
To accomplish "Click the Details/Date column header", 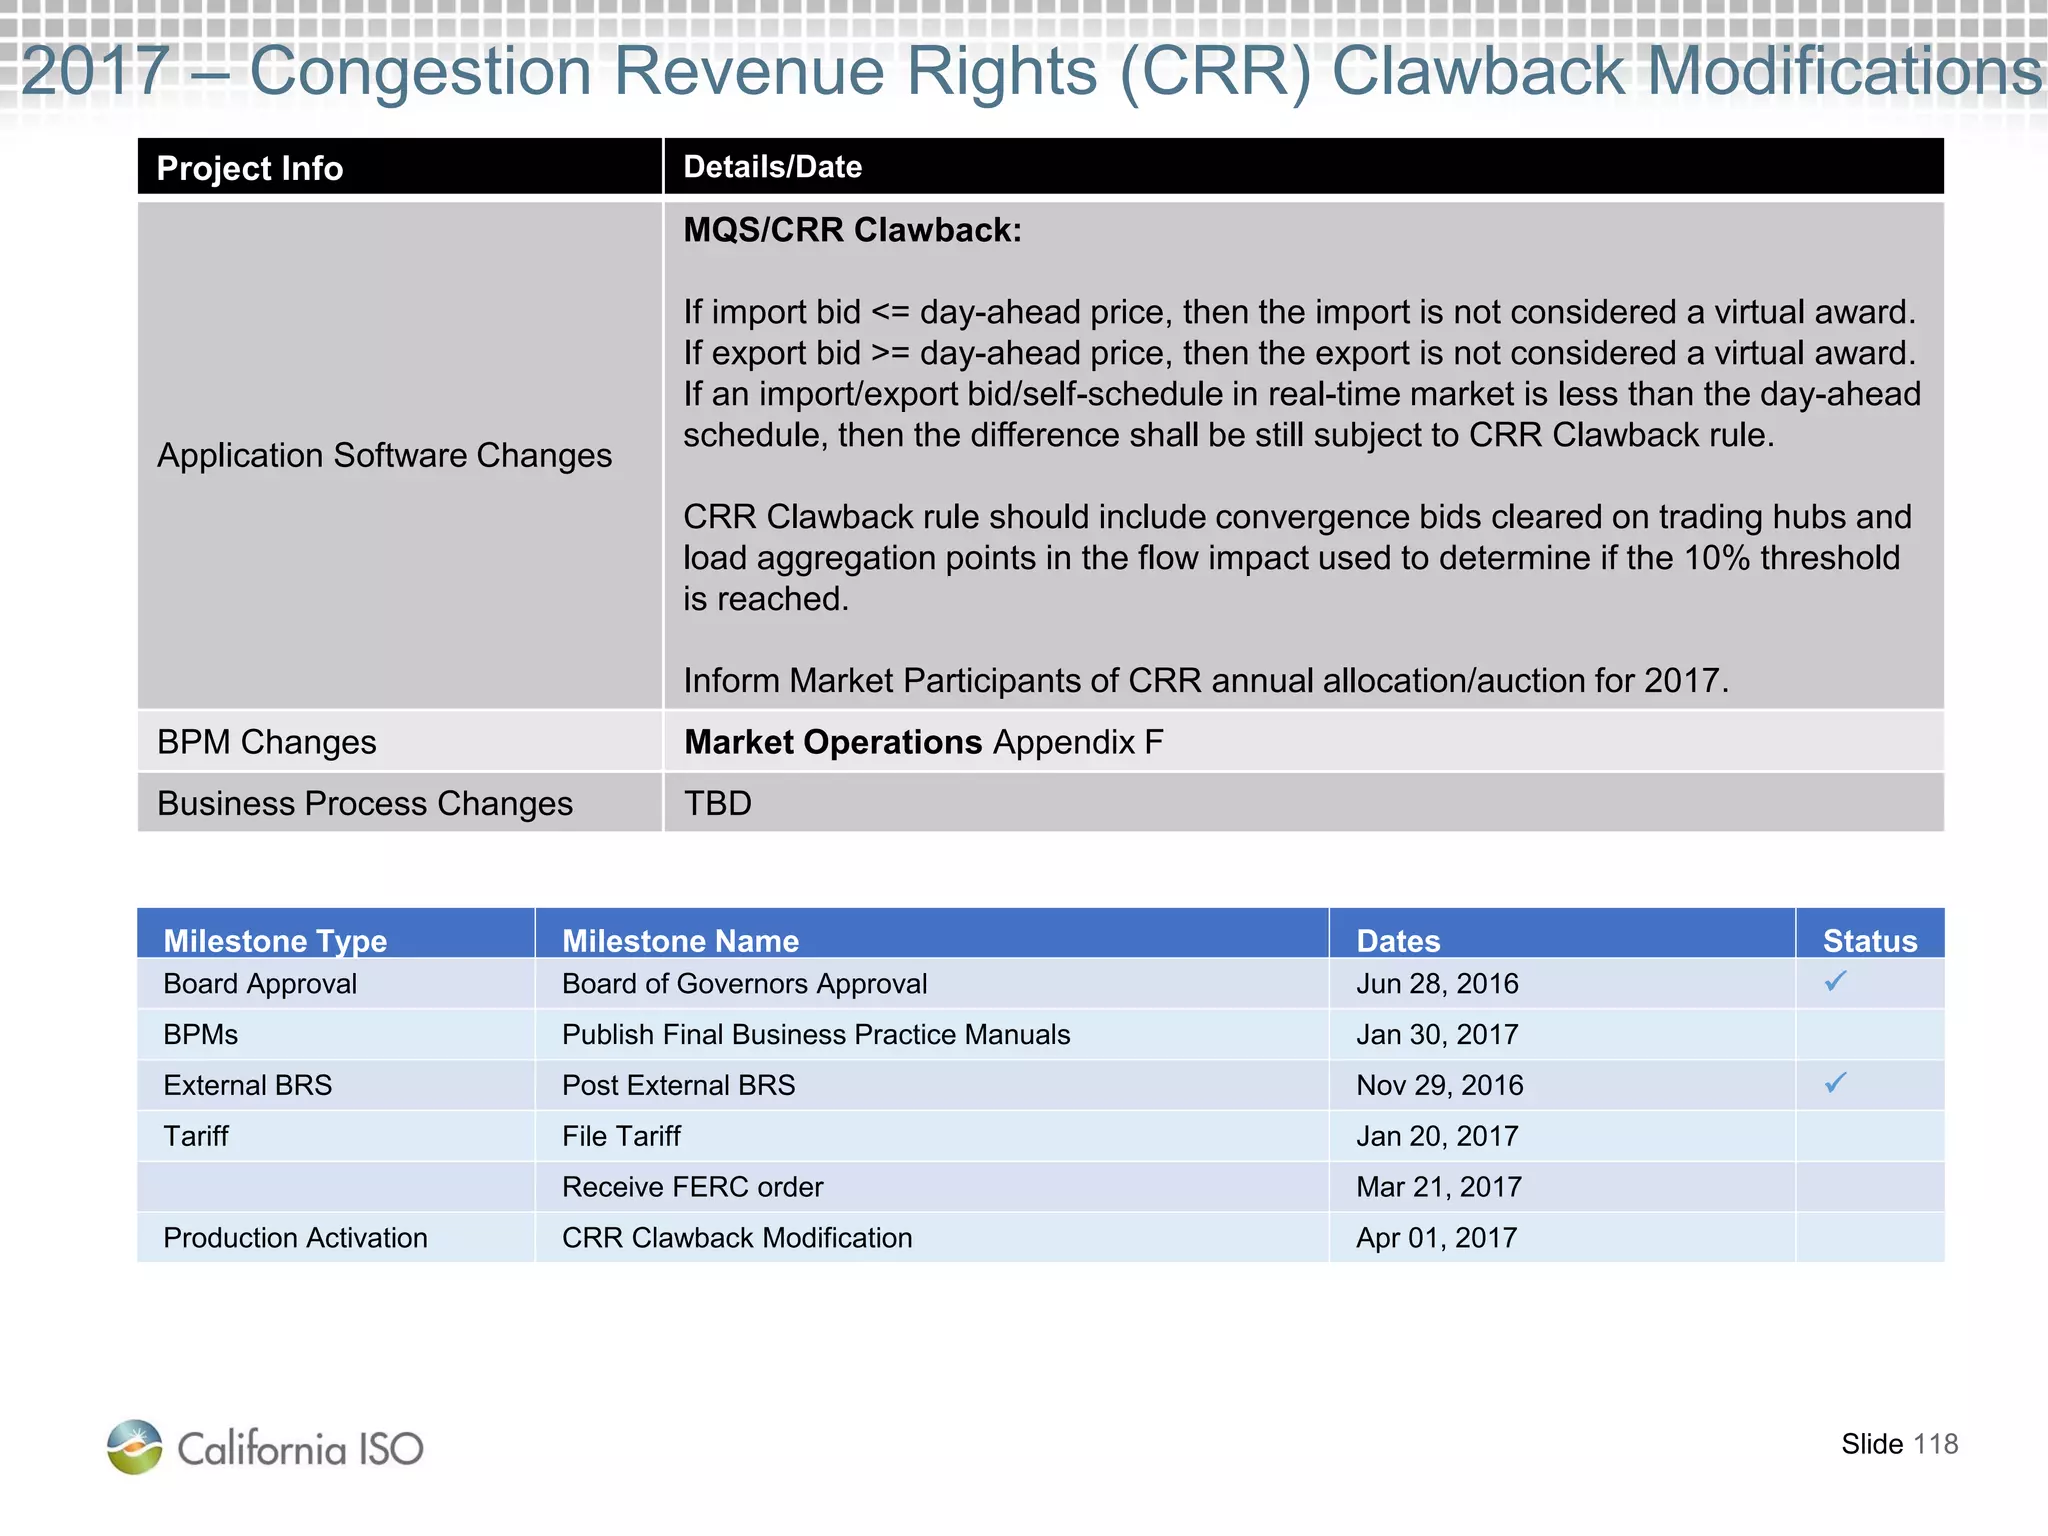I will (1304, 167).
